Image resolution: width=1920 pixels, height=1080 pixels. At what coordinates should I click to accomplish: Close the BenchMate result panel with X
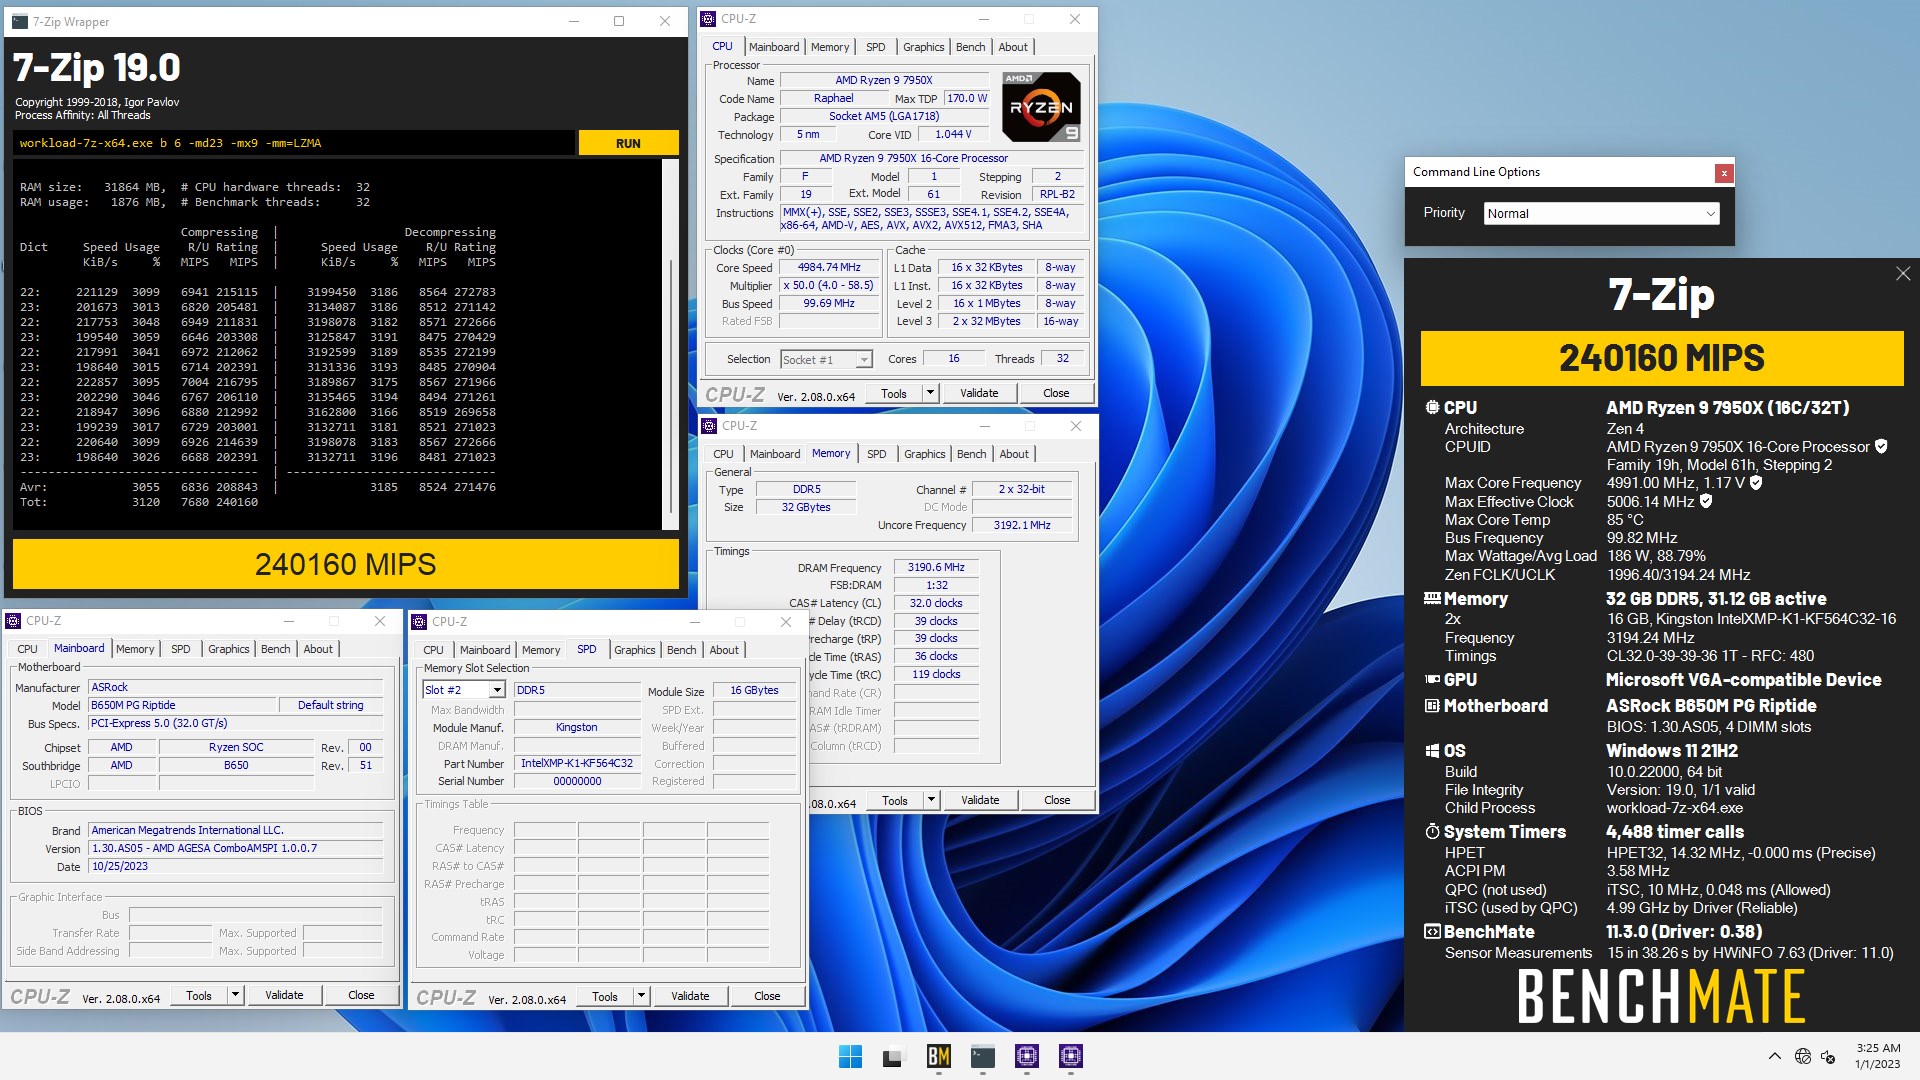click(1903, 274)
